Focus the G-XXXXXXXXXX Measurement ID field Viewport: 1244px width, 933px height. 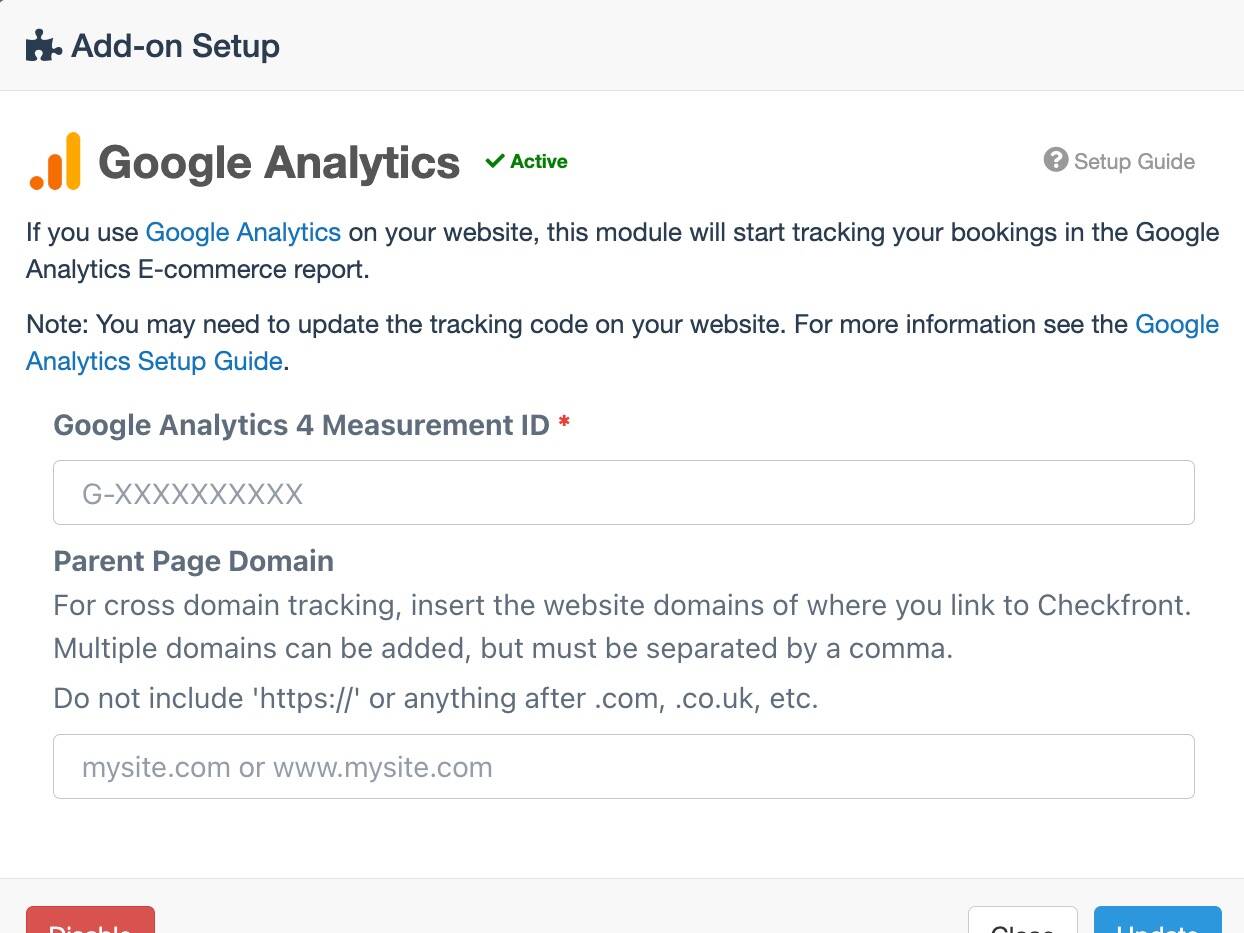point(624,492)
